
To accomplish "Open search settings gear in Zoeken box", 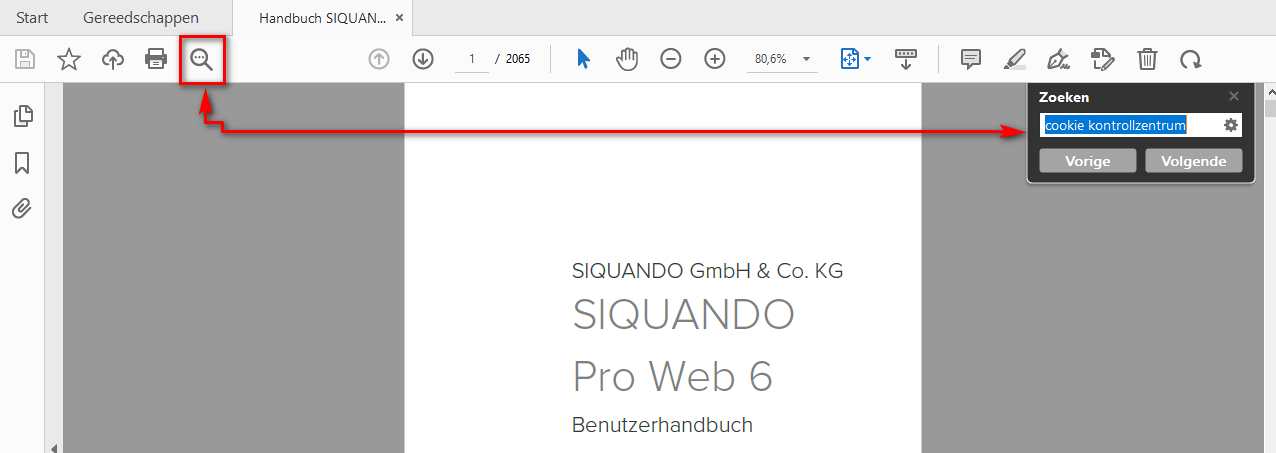I will [1231, 125].
